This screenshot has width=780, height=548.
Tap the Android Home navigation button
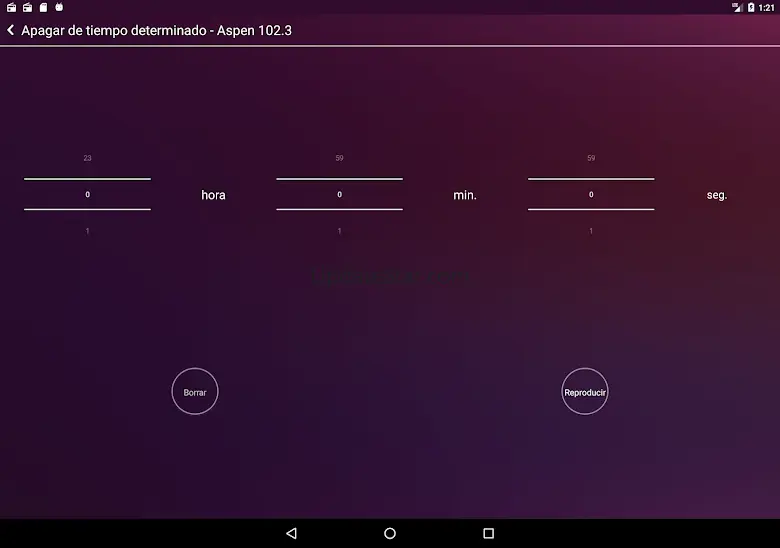click(x=390, y=534)
